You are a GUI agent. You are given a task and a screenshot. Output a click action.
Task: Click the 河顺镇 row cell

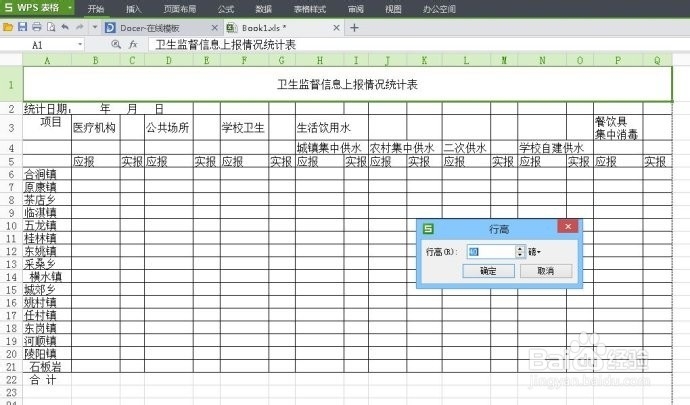[47, 341]
